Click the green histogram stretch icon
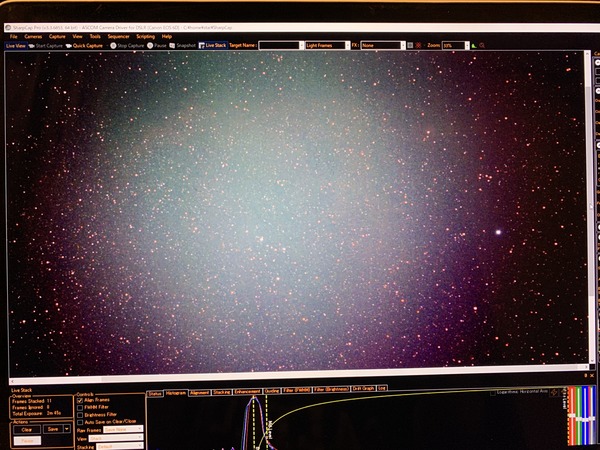The image size is (600, 450). pos(474,46)
